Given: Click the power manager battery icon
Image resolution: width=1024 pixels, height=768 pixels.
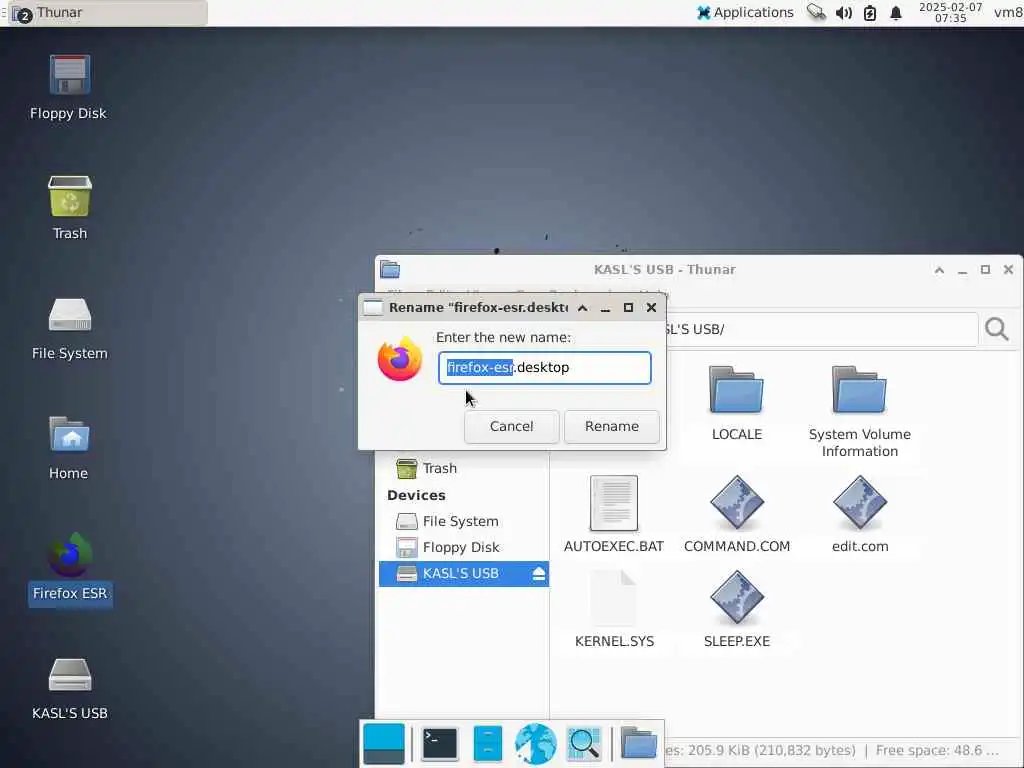Looking at the screenshot, I should tap(870, 13).
